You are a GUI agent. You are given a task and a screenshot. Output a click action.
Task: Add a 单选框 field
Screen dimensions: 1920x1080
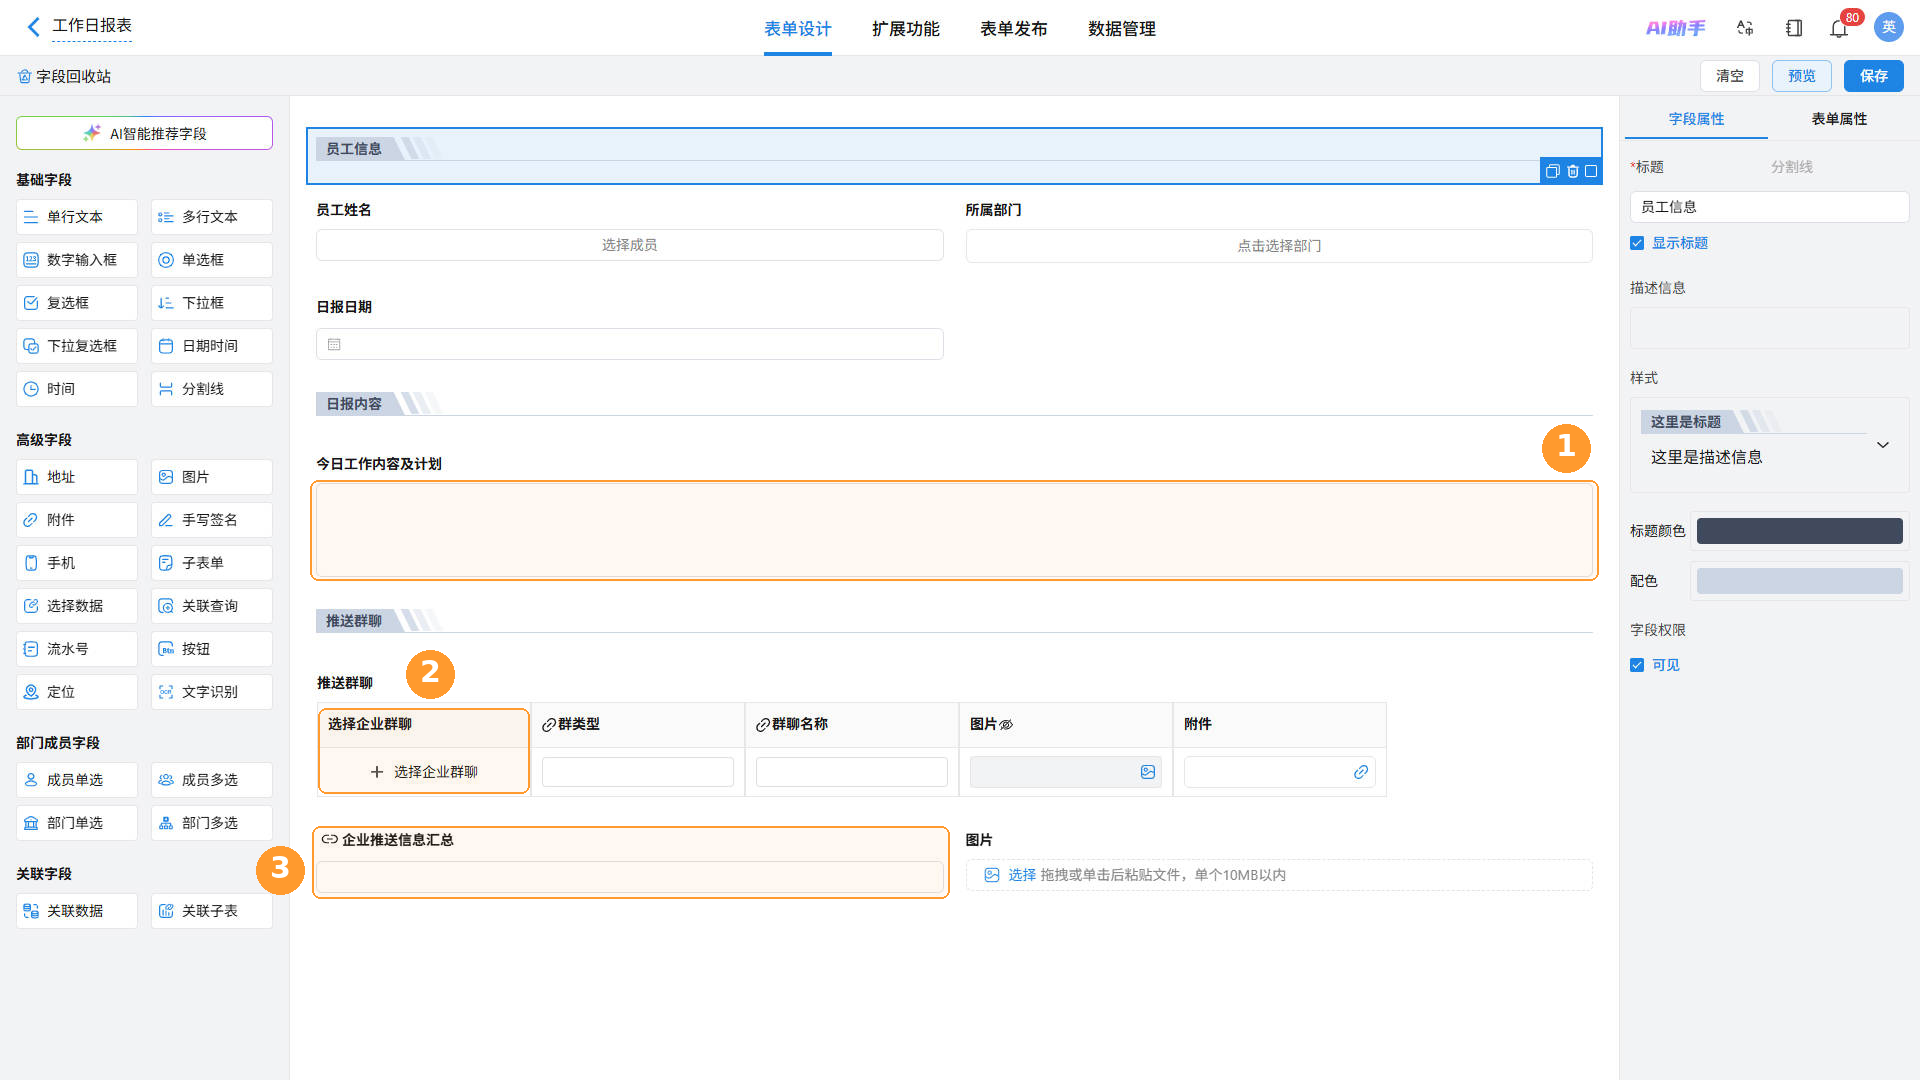point(212,260)
